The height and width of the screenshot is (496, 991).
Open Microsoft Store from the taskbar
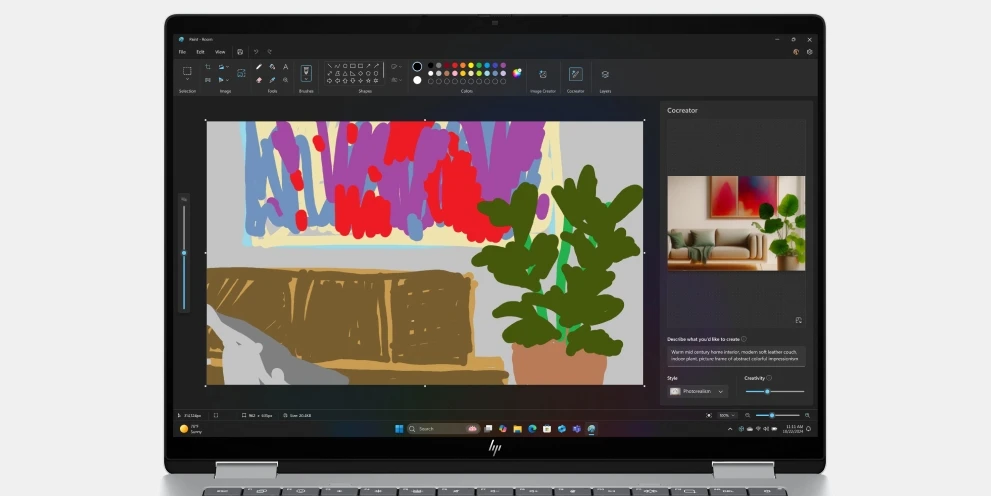547,428
